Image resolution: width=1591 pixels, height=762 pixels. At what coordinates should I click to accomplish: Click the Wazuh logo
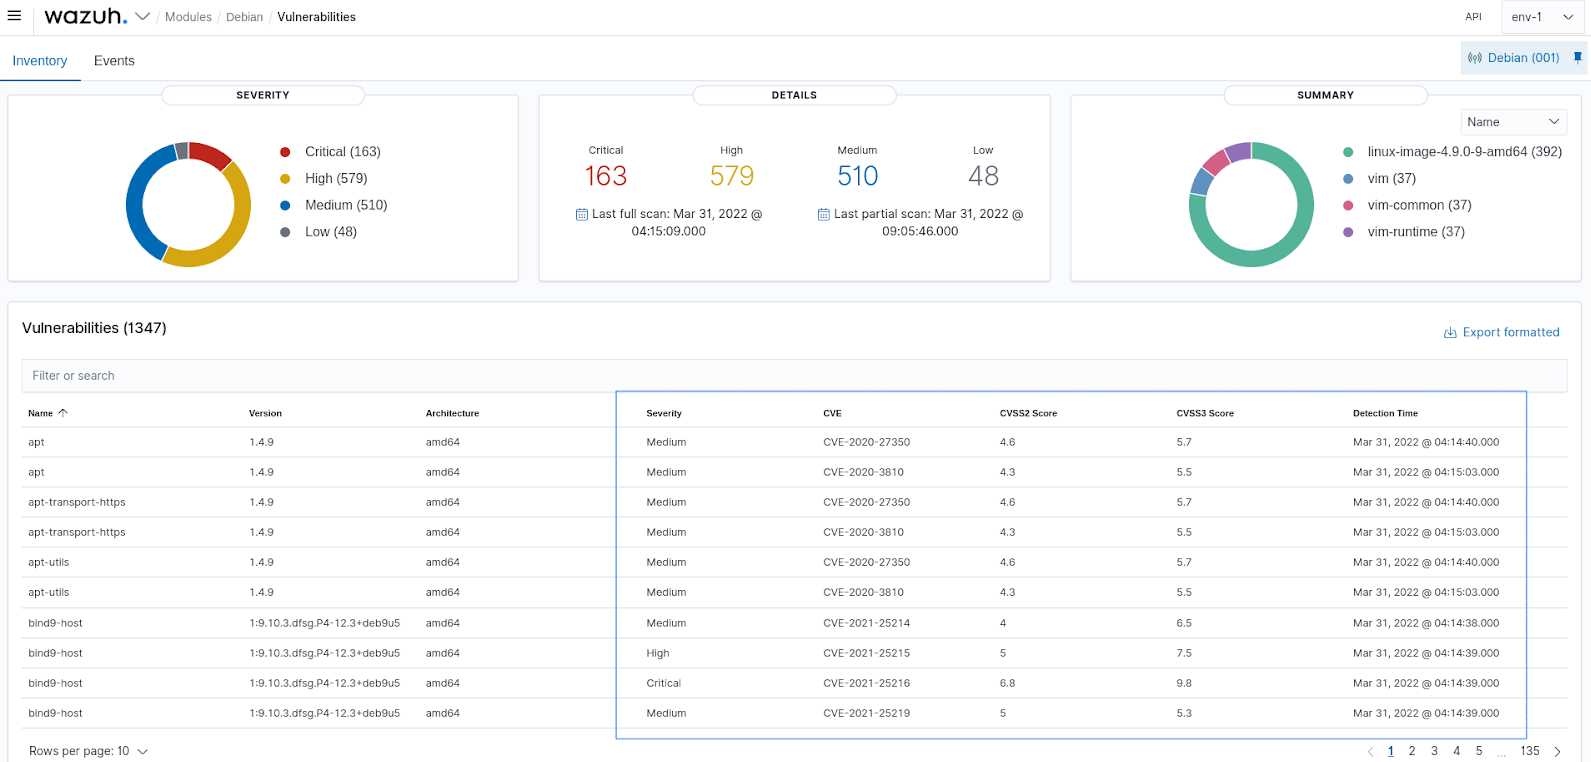(86, 17)
